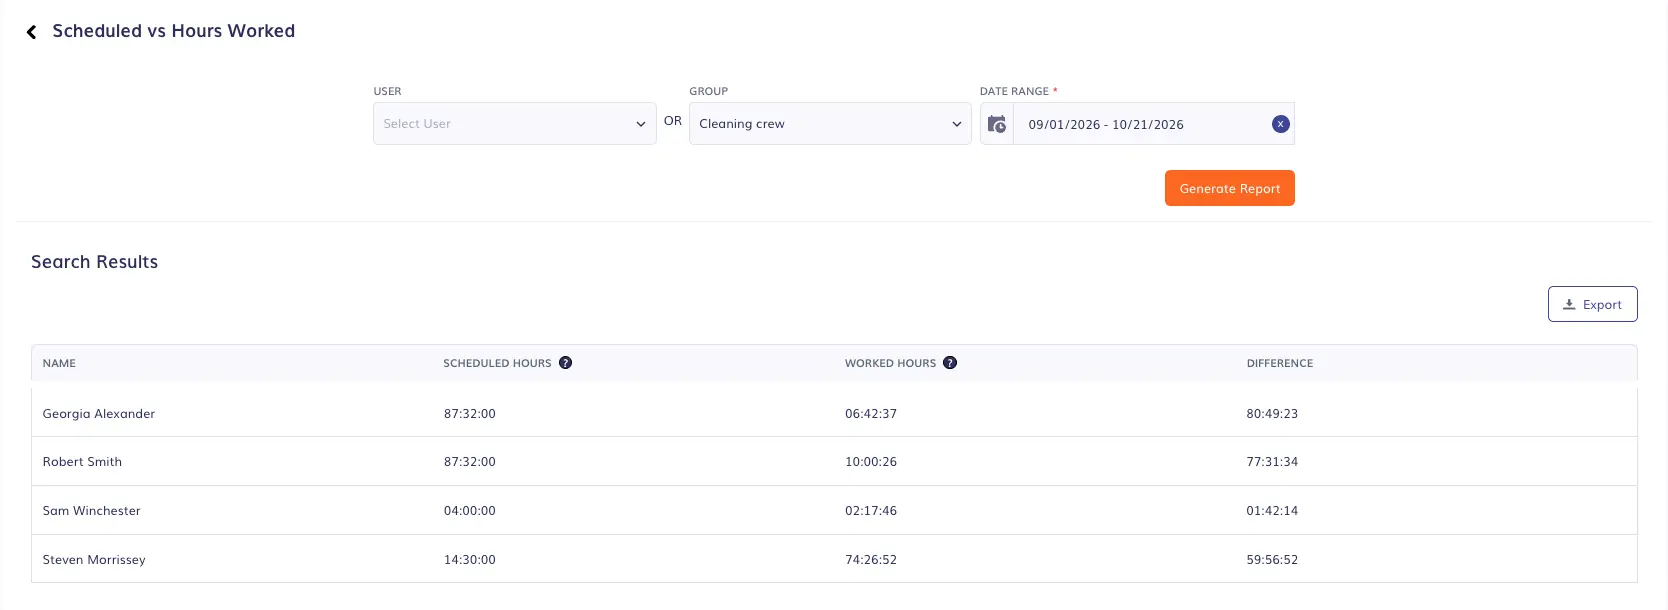Viewport: 1668px width, 610px height.
Task: Open the Cleaning crew group dropdown
Action: tap(830, 124)
